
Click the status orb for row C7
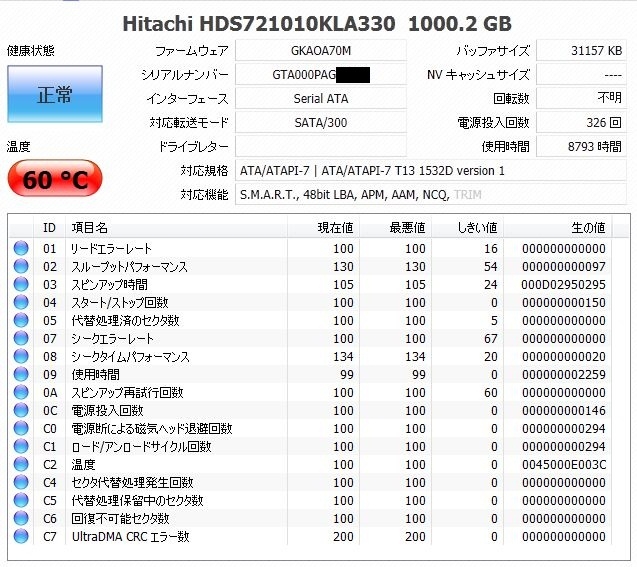point(21,537)
